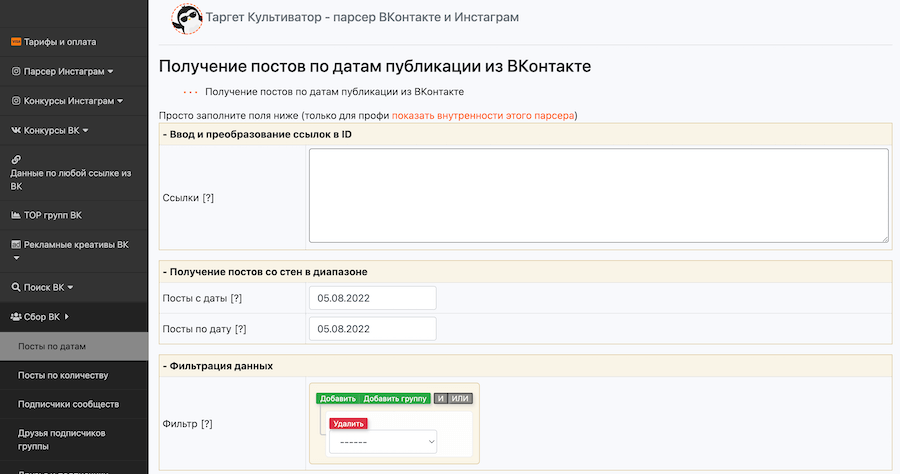Open Посты по количеству in sidebar
The width and height of the screenshot is (900, 474).
63,375
